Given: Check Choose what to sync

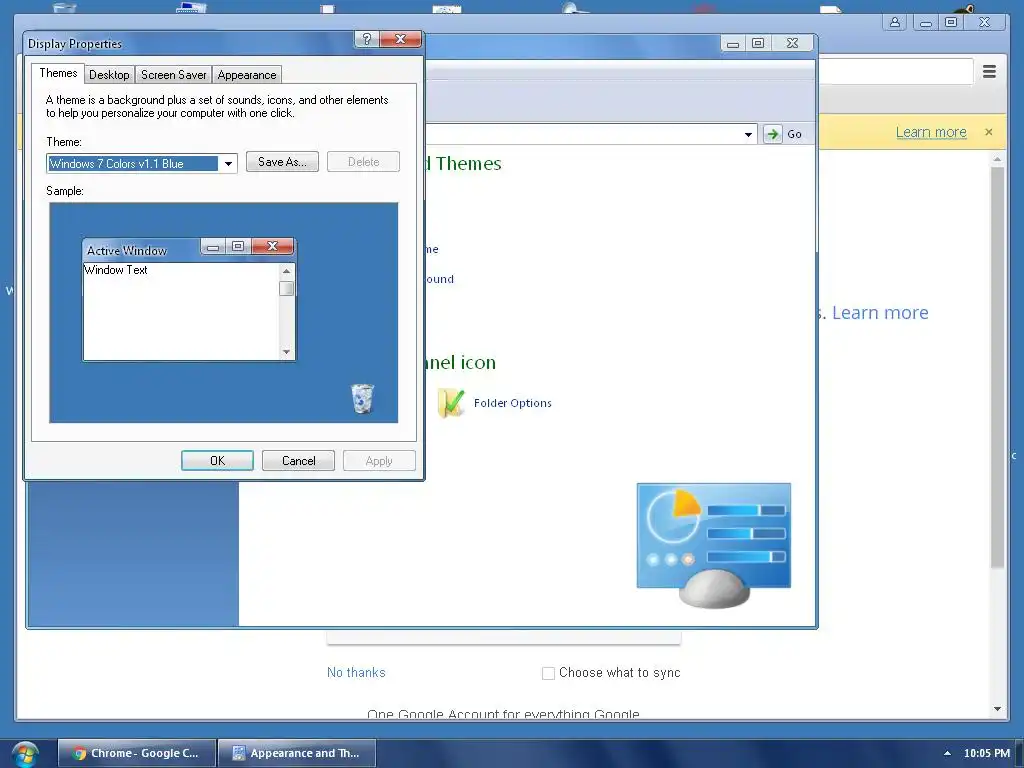Looking at the screenshot, I should point(548,673).
